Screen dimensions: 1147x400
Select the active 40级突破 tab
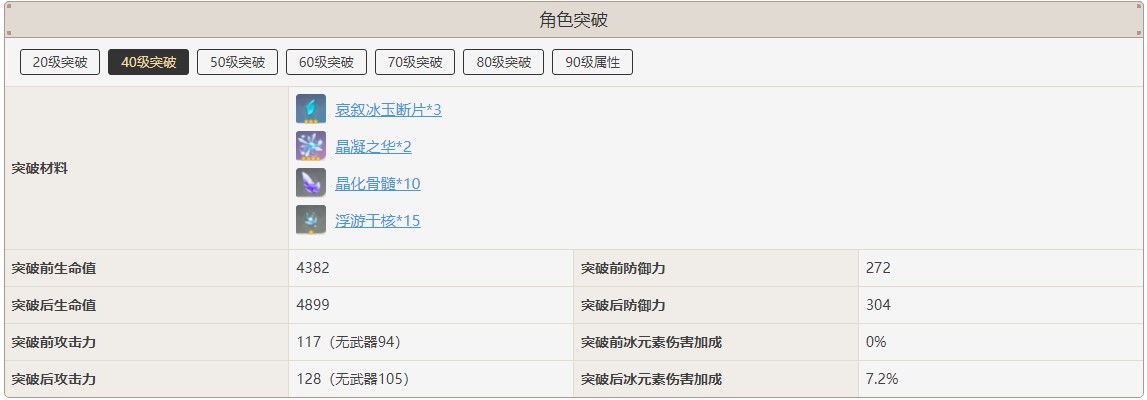(148, 62)
